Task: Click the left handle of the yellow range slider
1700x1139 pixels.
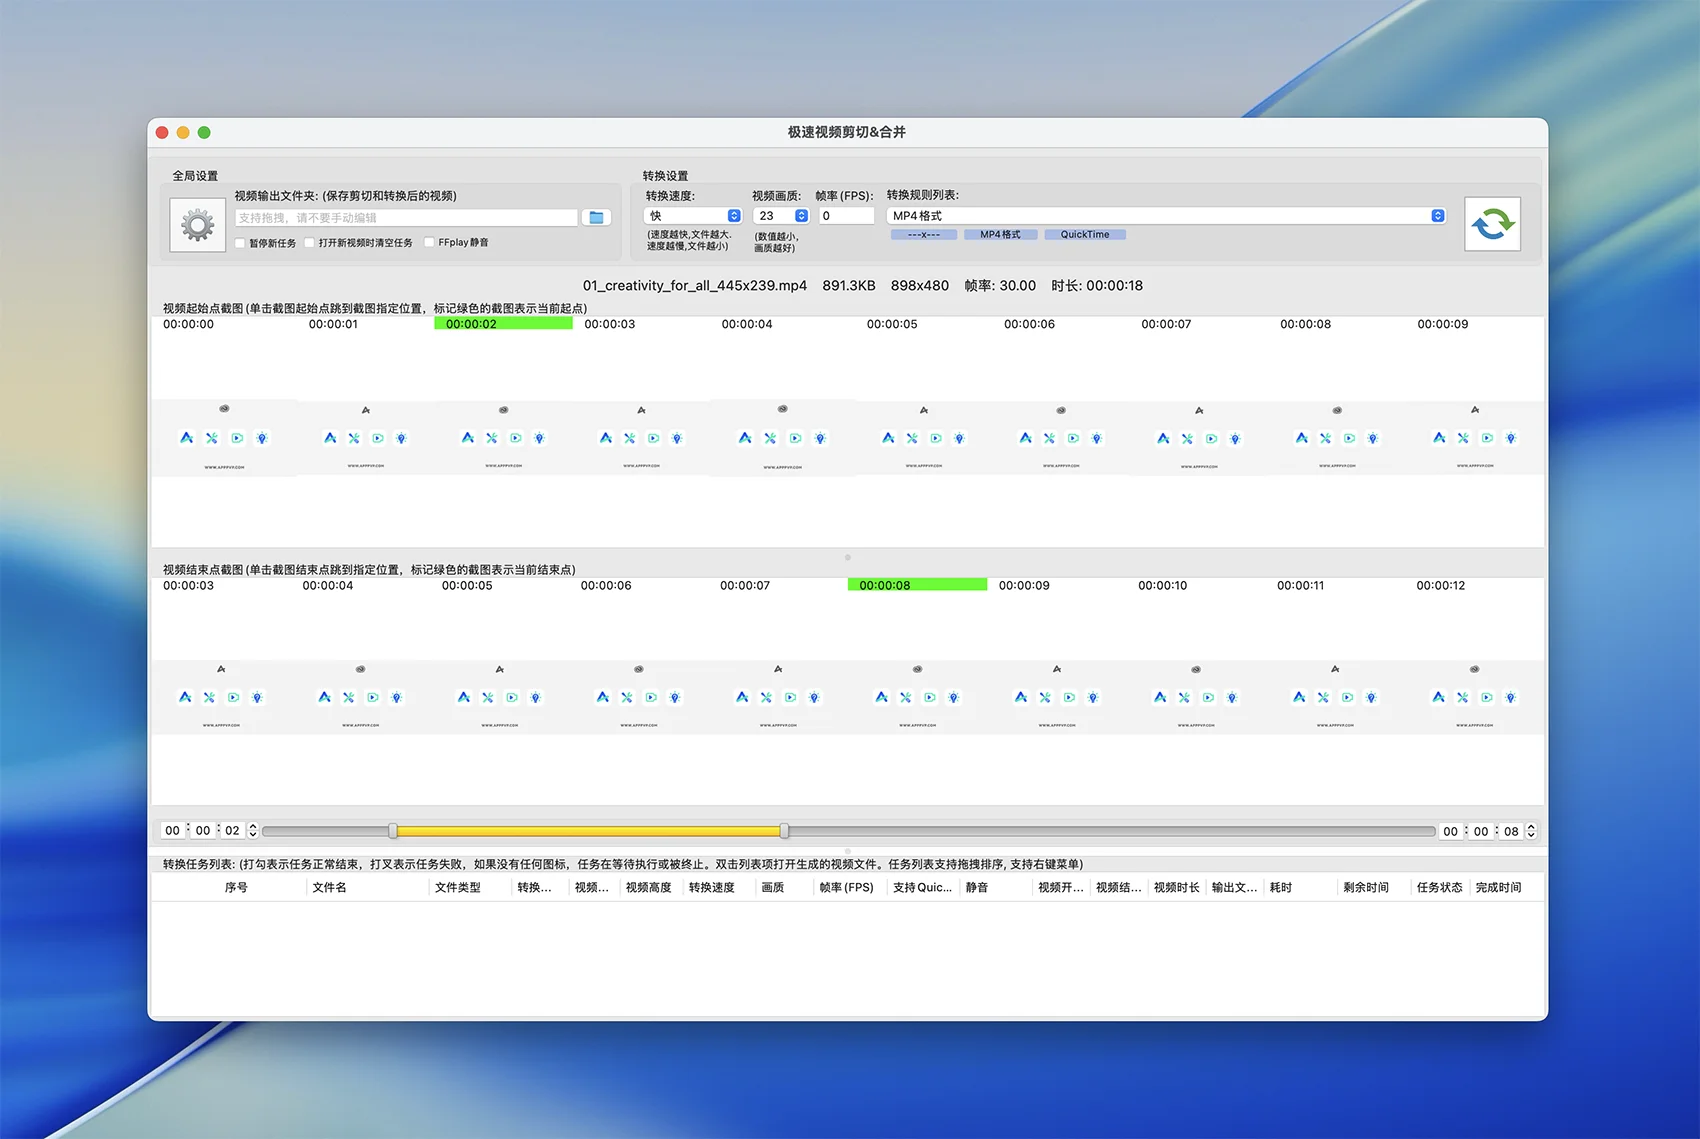Action: (393, 831)
